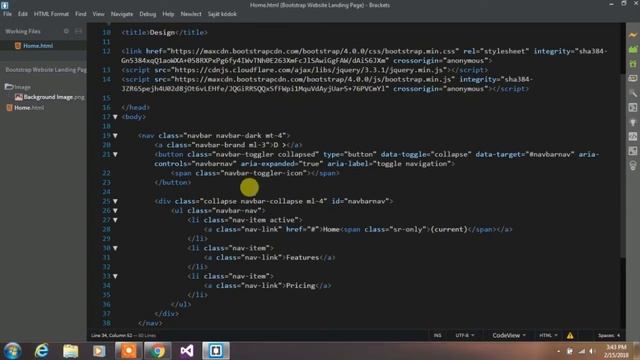Click the orange app icon in taskbar
640x360 pixels.
coord(129,351)
